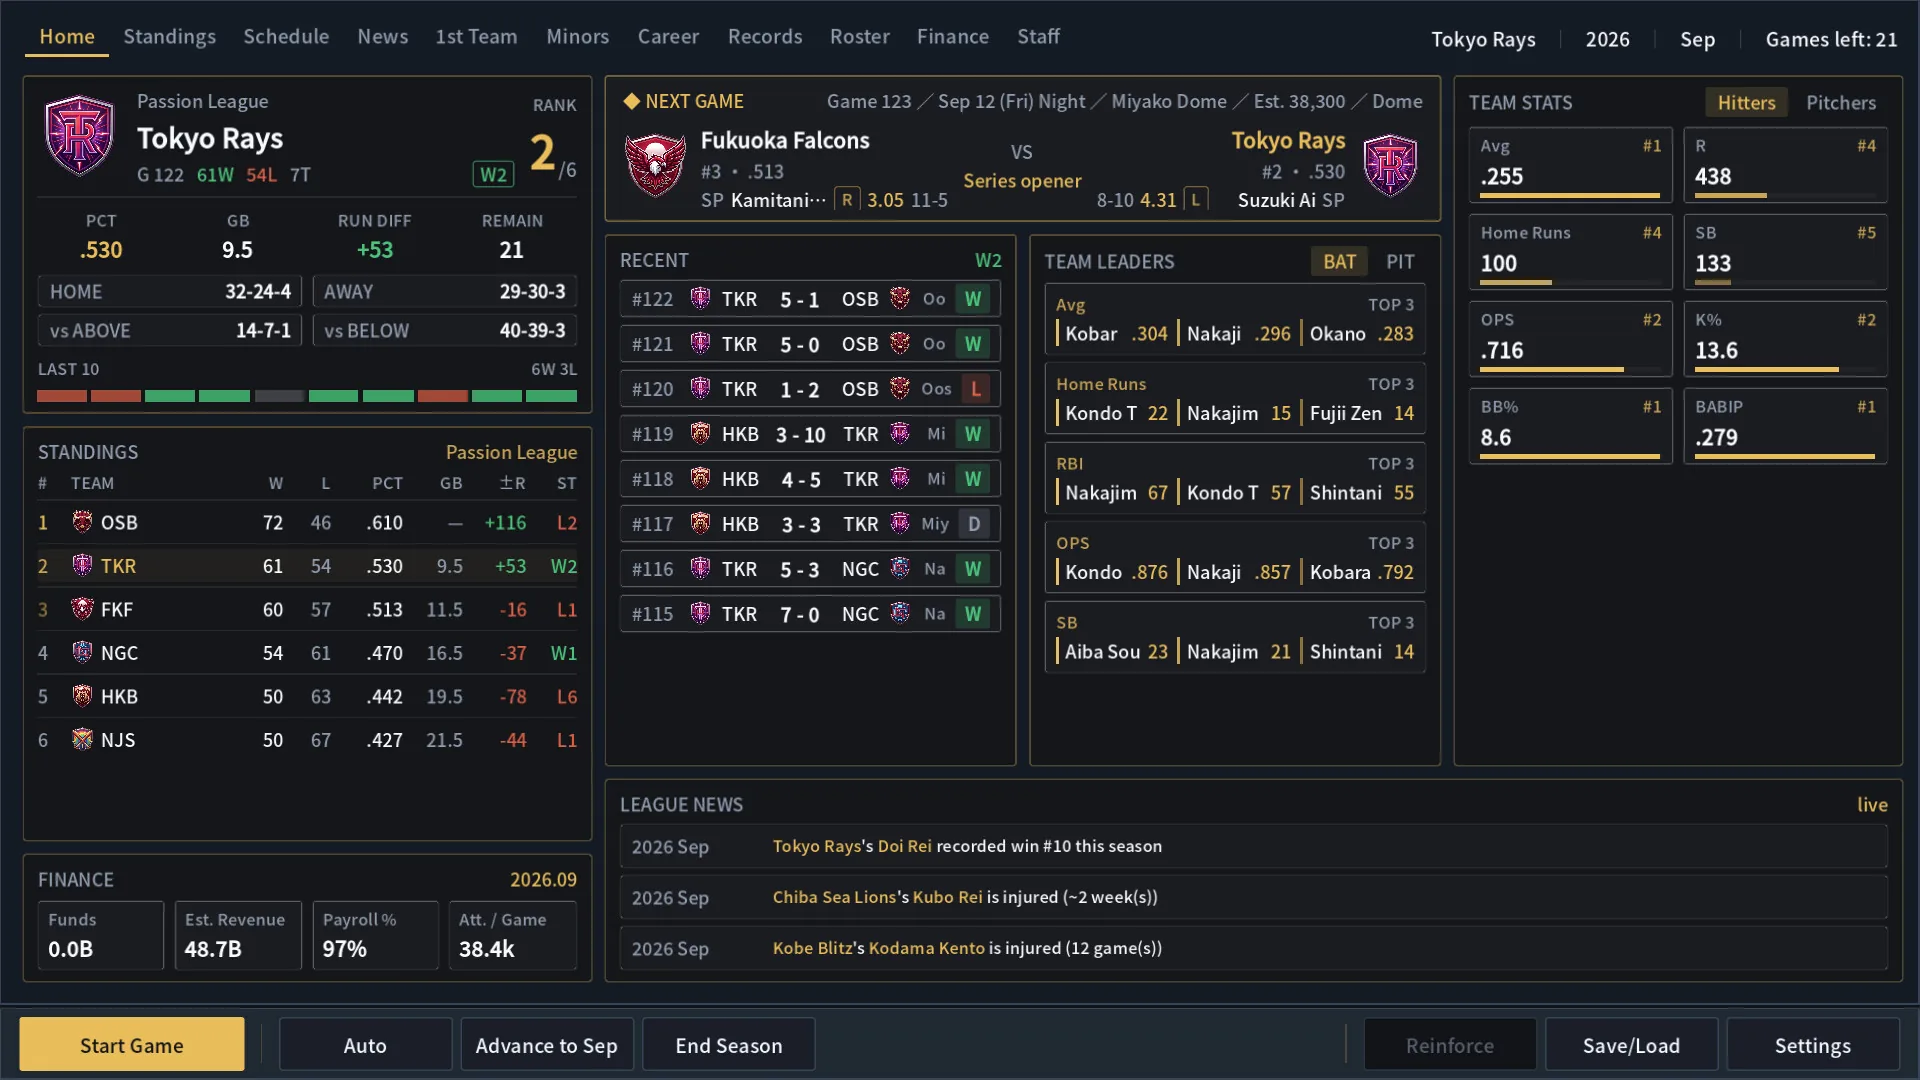The height and width of the screenshot is (1080, 1920).
Task: Toggle team leaders to PIT
Action: tap(1400, 261)
